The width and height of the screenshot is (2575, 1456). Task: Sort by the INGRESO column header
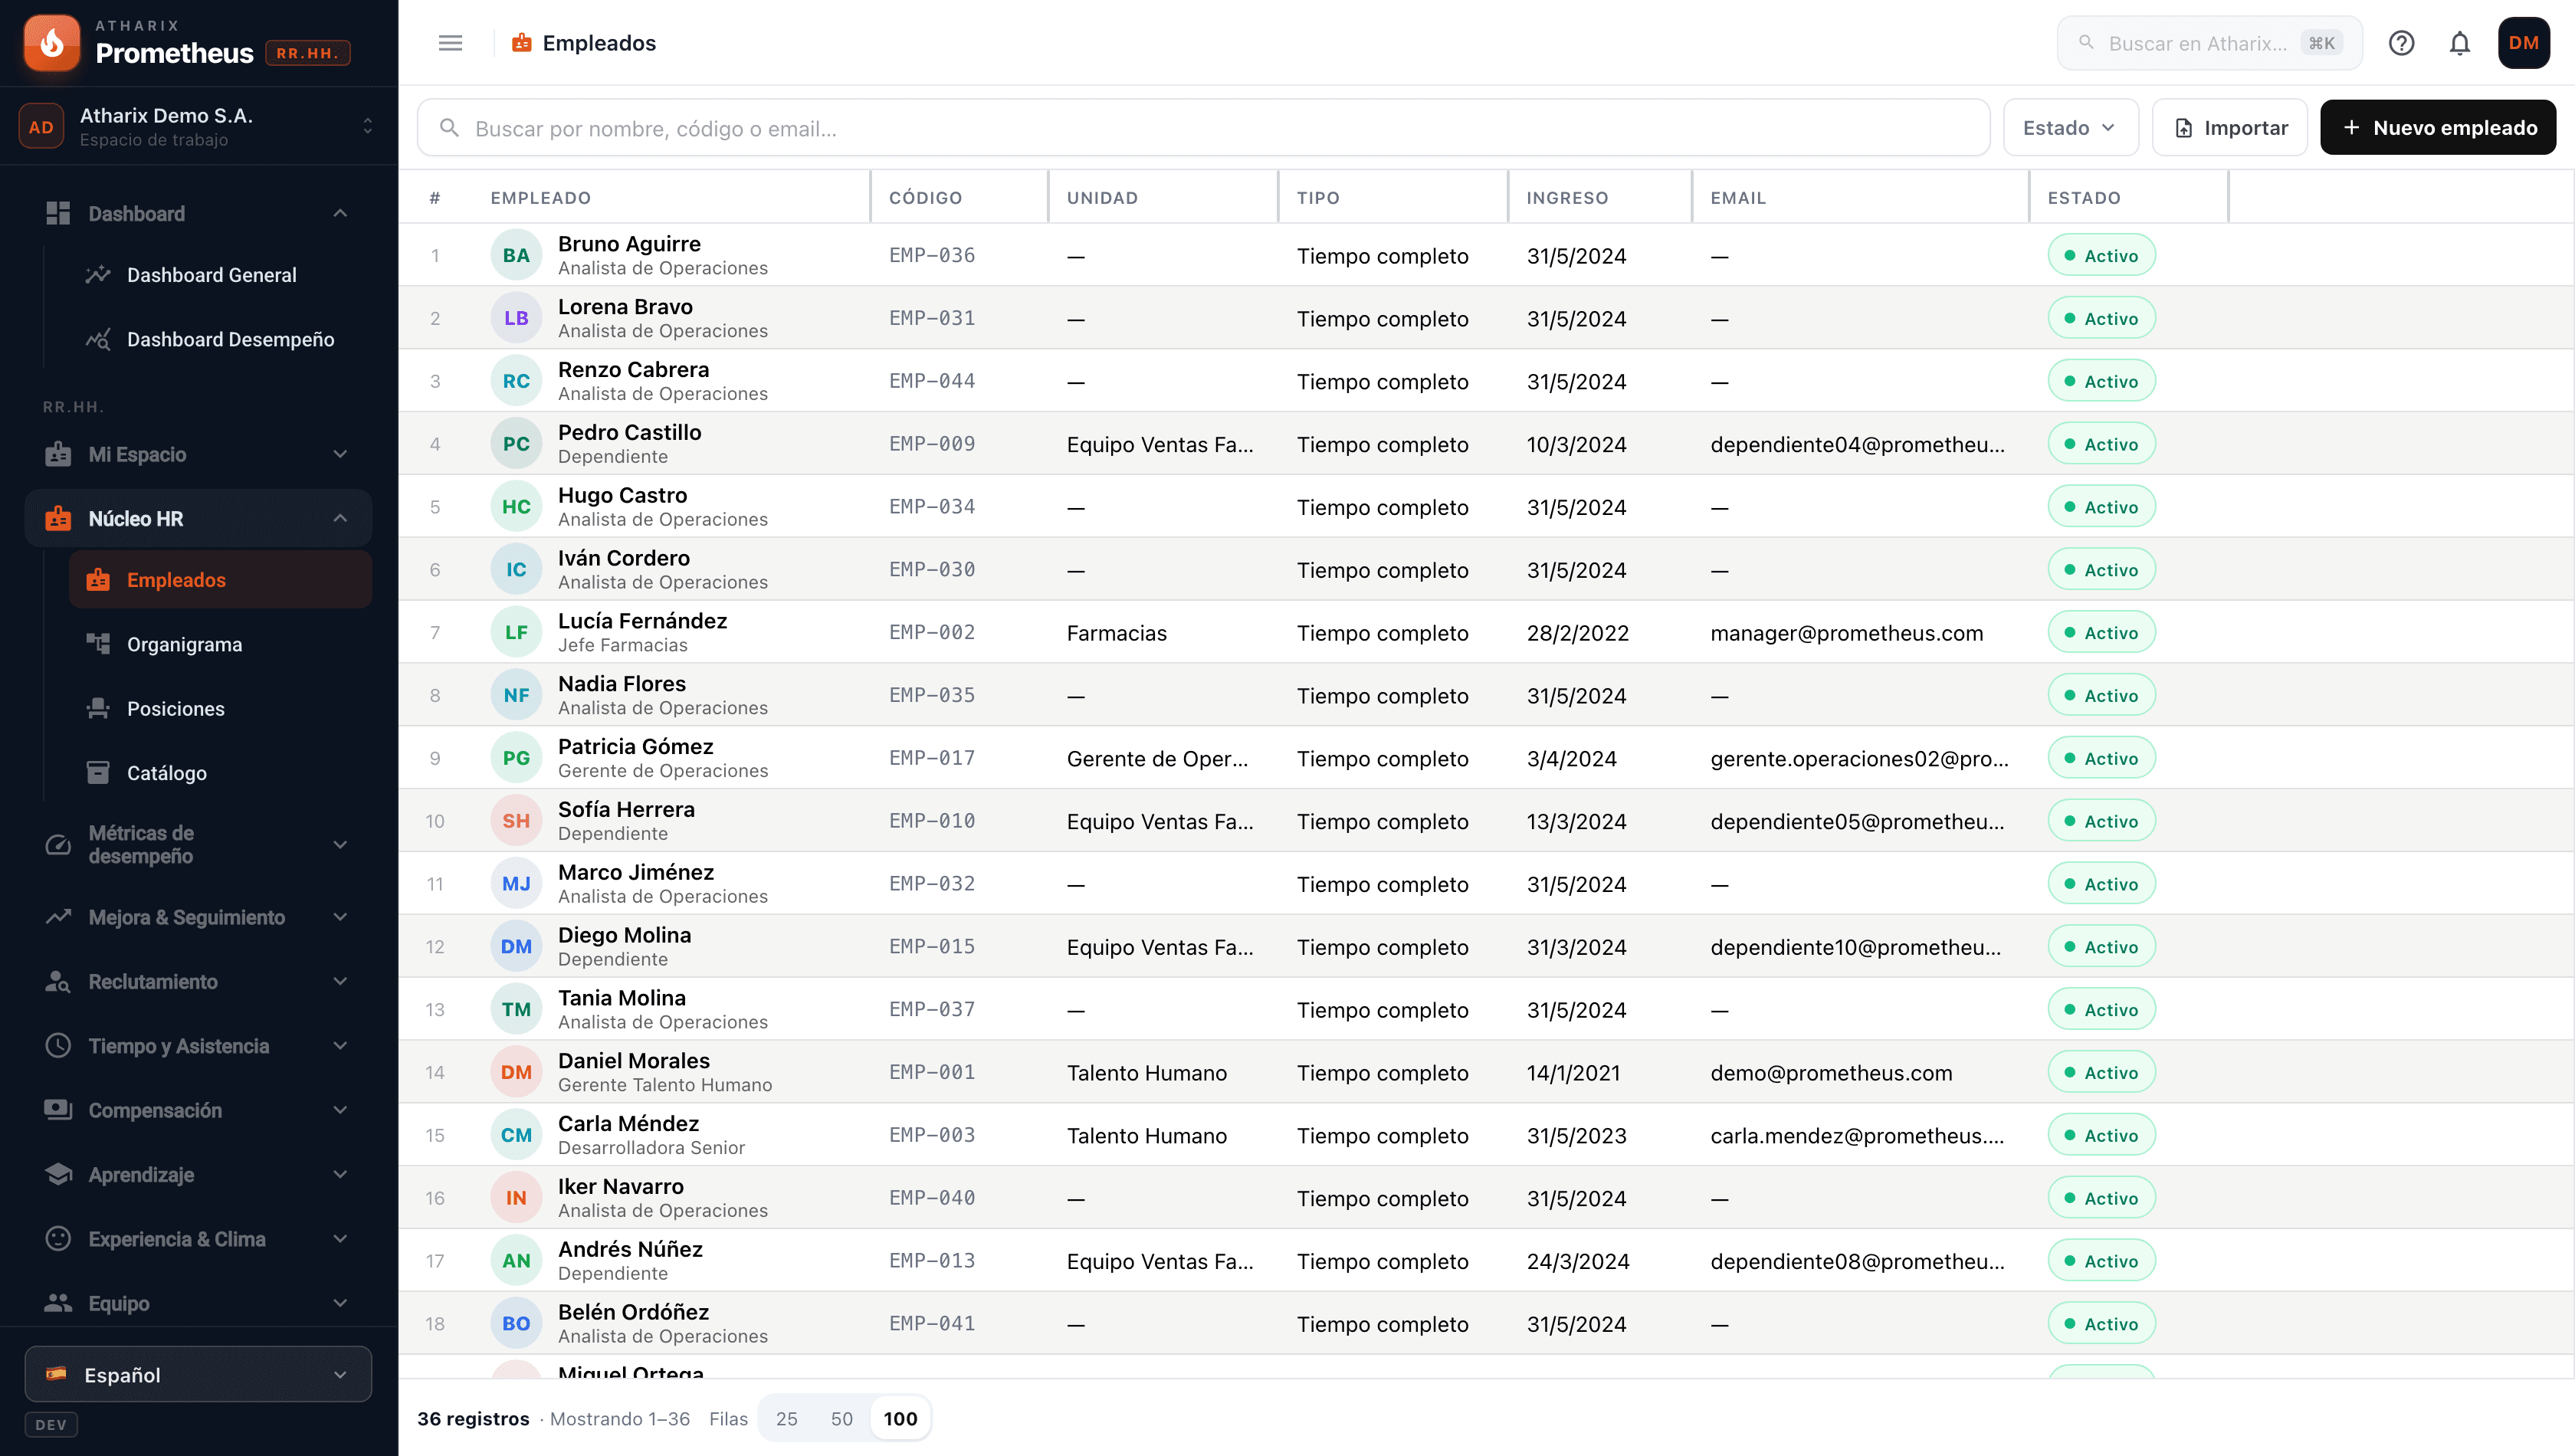click(x=1567, y=197)
